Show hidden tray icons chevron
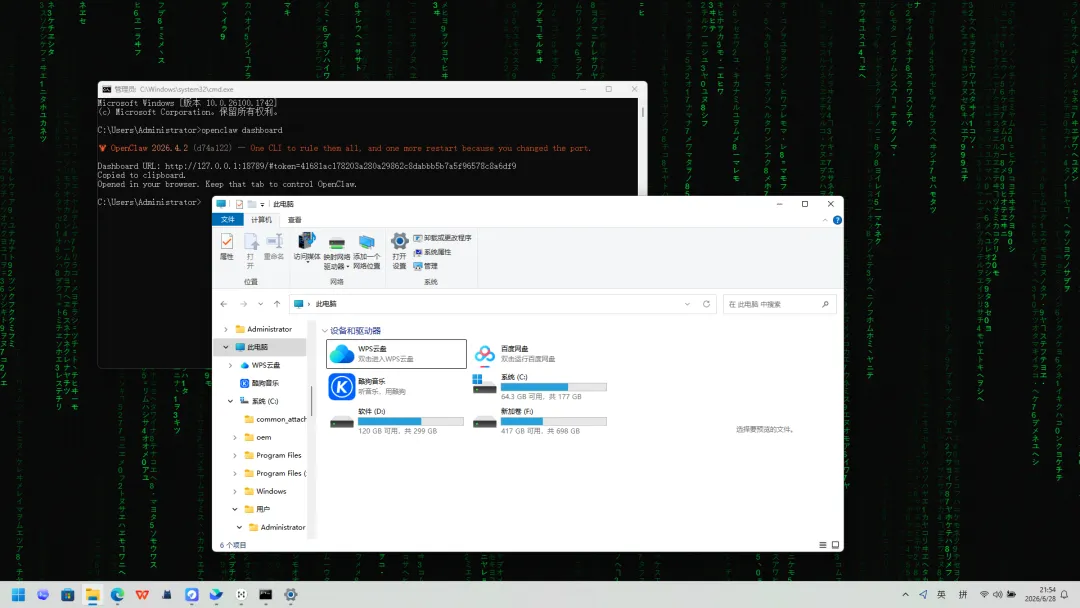Screen dimensions: 1080x608 pyautogui.click(x=905, y=595)
